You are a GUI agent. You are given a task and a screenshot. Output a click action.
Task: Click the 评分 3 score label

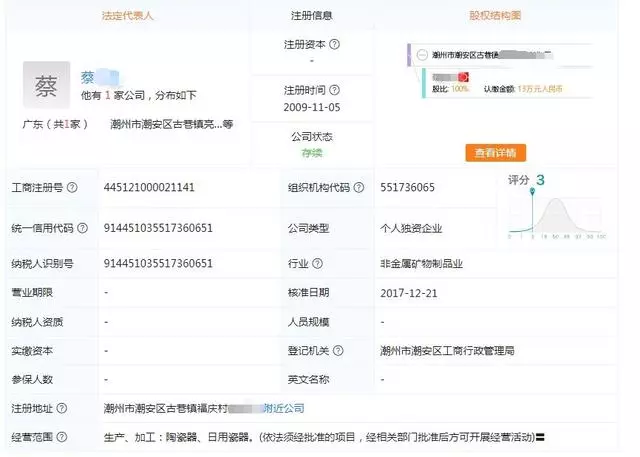tap(526, 180)
